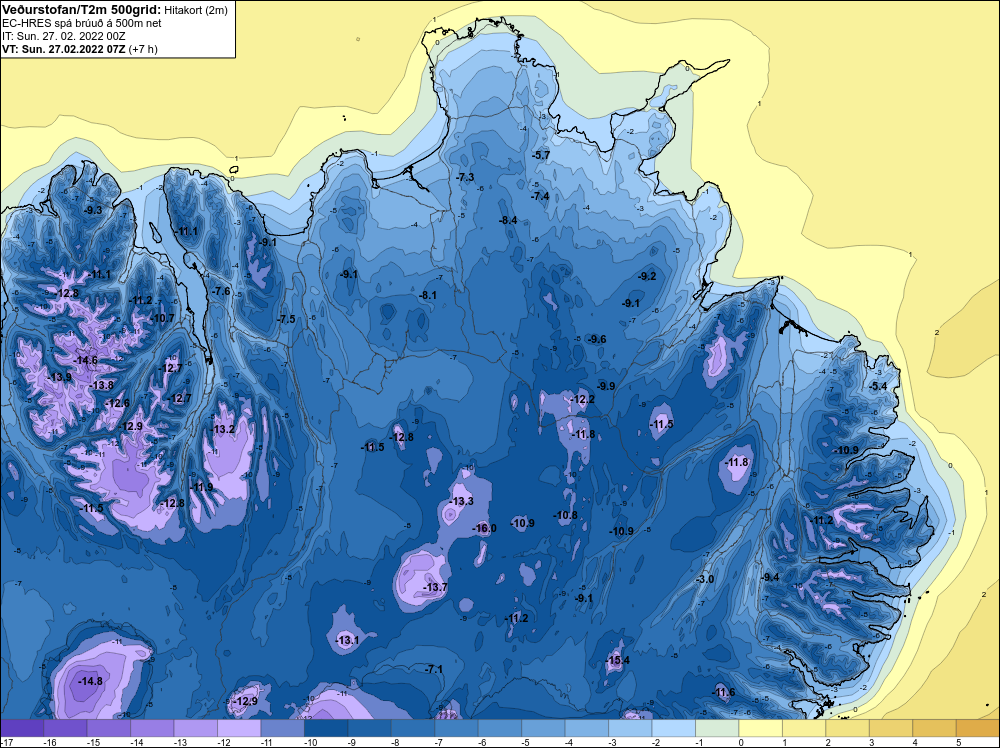Click the -9.4 temperature label
Viewport: 1000px width, 748px height.
tap(770, 577)
